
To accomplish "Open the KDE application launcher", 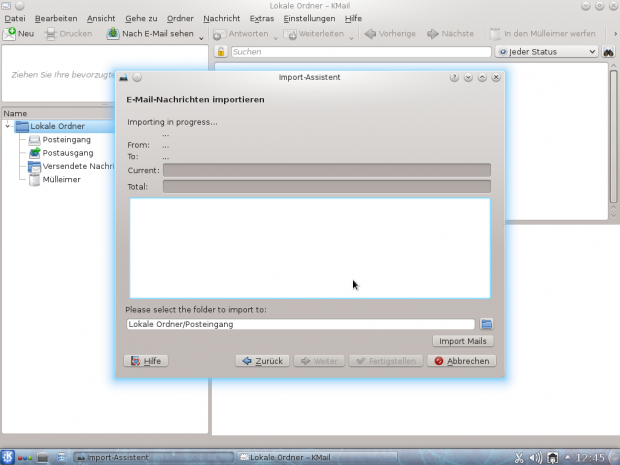I will pos(8,457).
